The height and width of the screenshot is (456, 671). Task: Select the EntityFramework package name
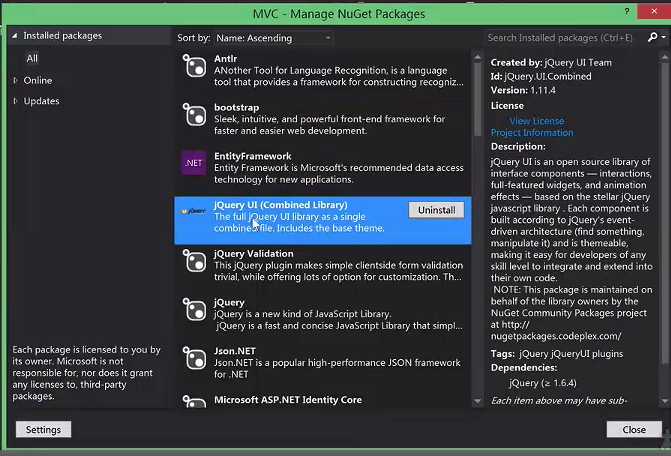[252, 156]
